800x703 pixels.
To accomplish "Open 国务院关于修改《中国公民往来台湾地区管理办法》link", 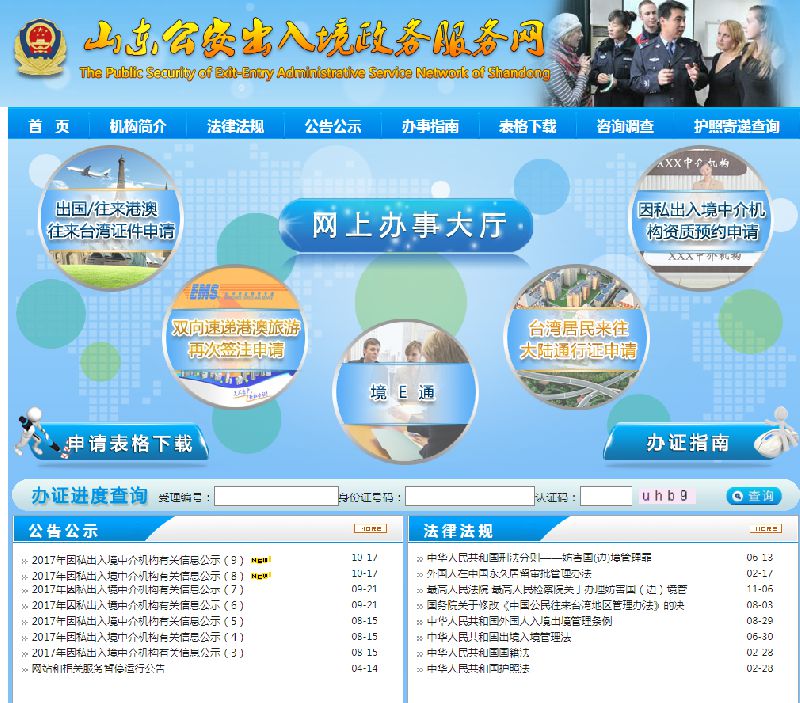I will [555, 606].
